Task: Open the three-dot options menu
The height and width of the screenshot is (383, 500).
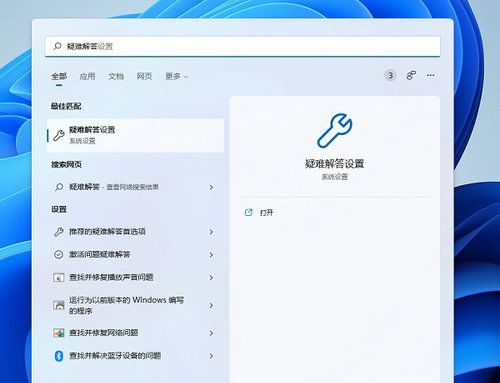Action: (x=430, y=75)
